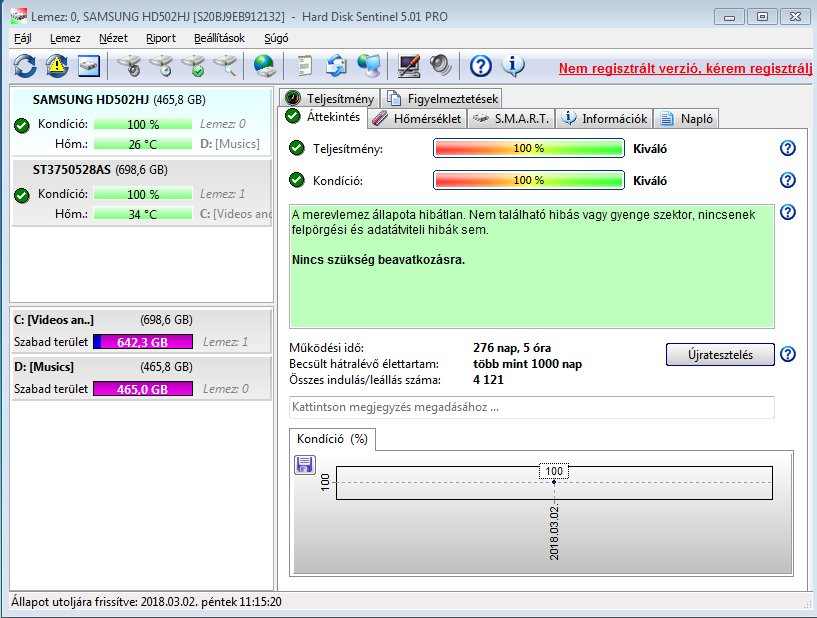
Task: Click the send report arrows icon
Action: point(337,66)
